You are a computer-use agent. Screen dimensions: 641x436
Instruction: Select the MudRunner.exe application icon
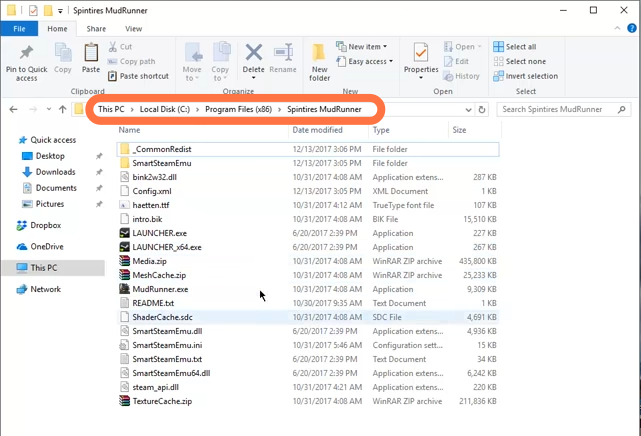coord(124,289)
